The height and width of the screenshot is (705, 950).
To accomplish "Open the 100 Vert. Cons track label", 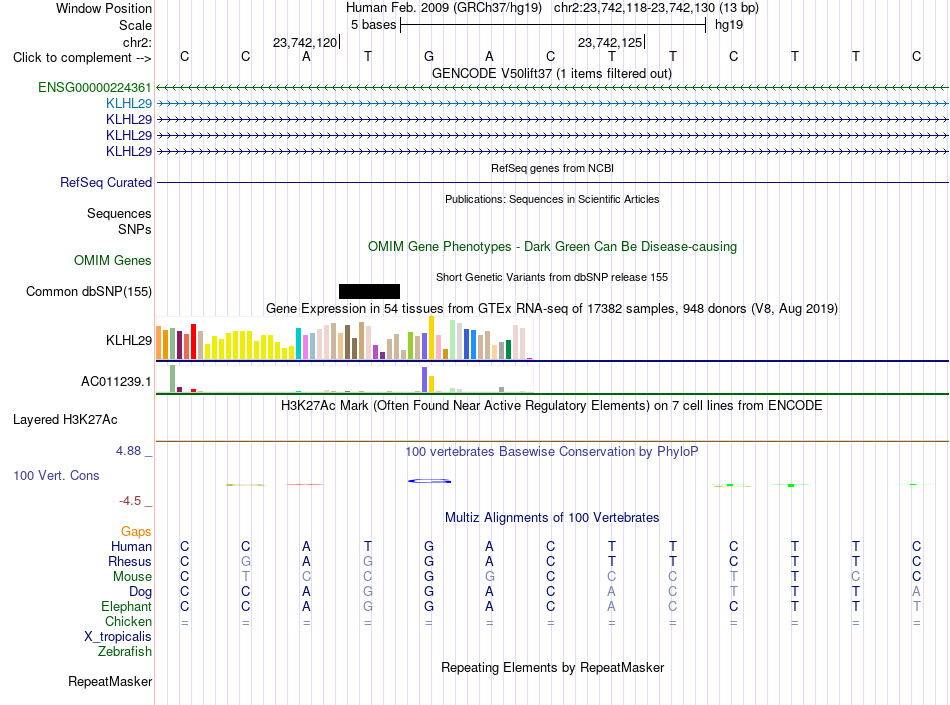I will coord(56,475).
